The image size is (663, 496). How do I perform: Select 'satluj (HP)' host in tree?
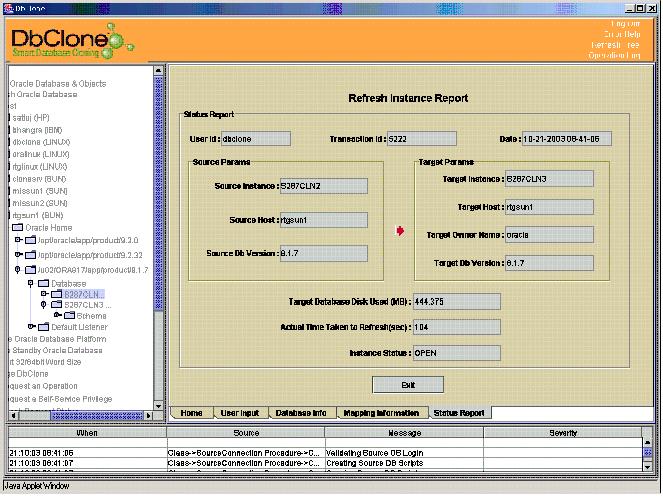click(31, 118)
